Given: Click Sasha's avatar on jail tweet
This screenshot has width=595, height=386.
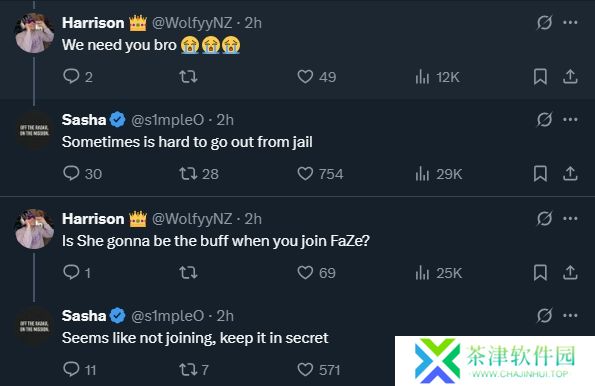Looking at the screenshot, I should pyautogui.click(x=35, y=130).
